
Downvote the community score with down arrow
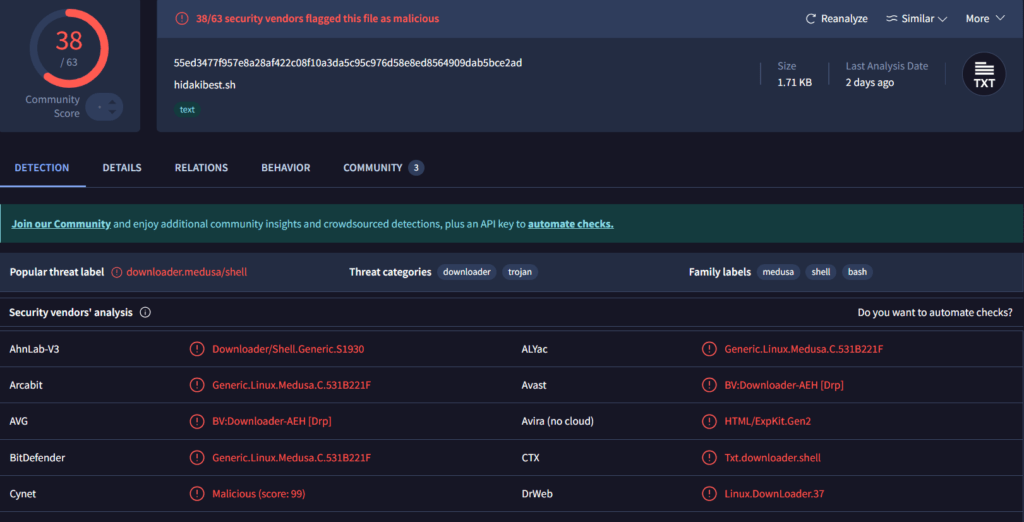[x=112, y=113]
